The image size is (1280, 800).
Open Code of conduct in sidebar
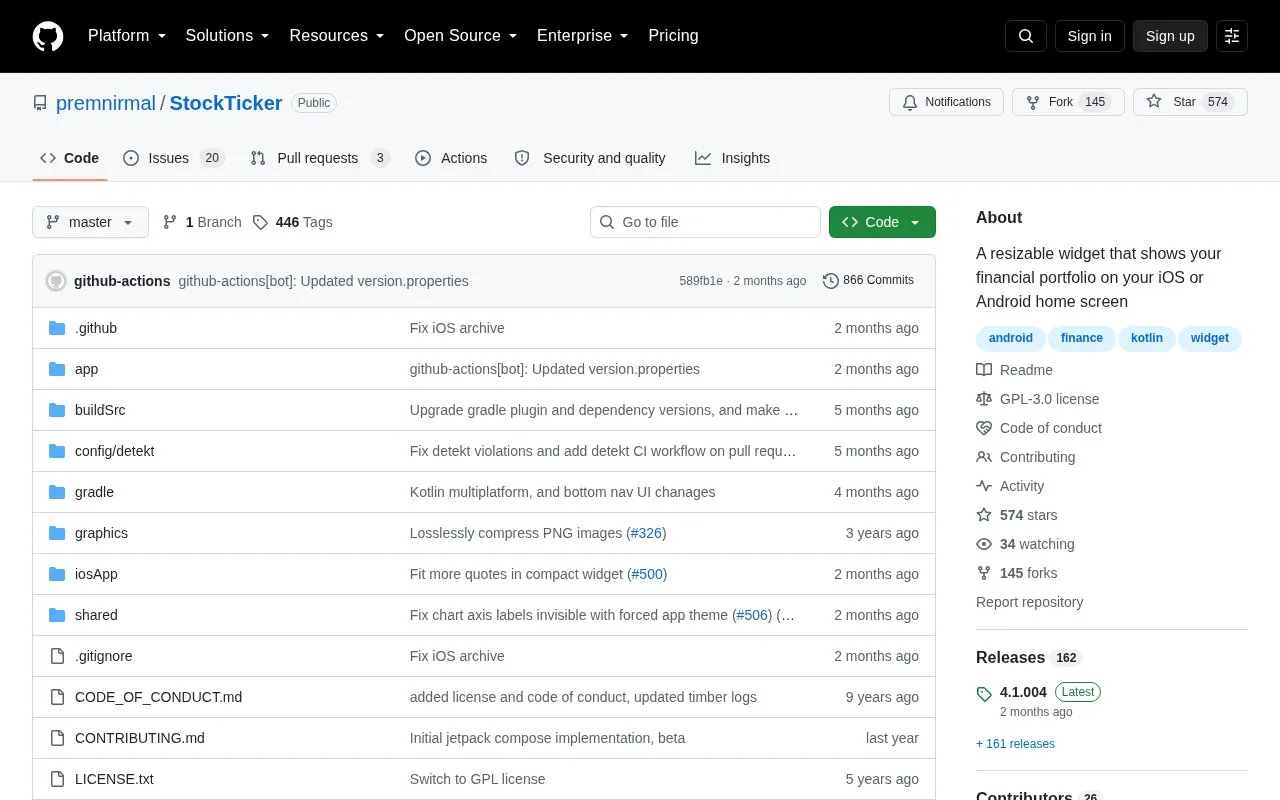1039,428
